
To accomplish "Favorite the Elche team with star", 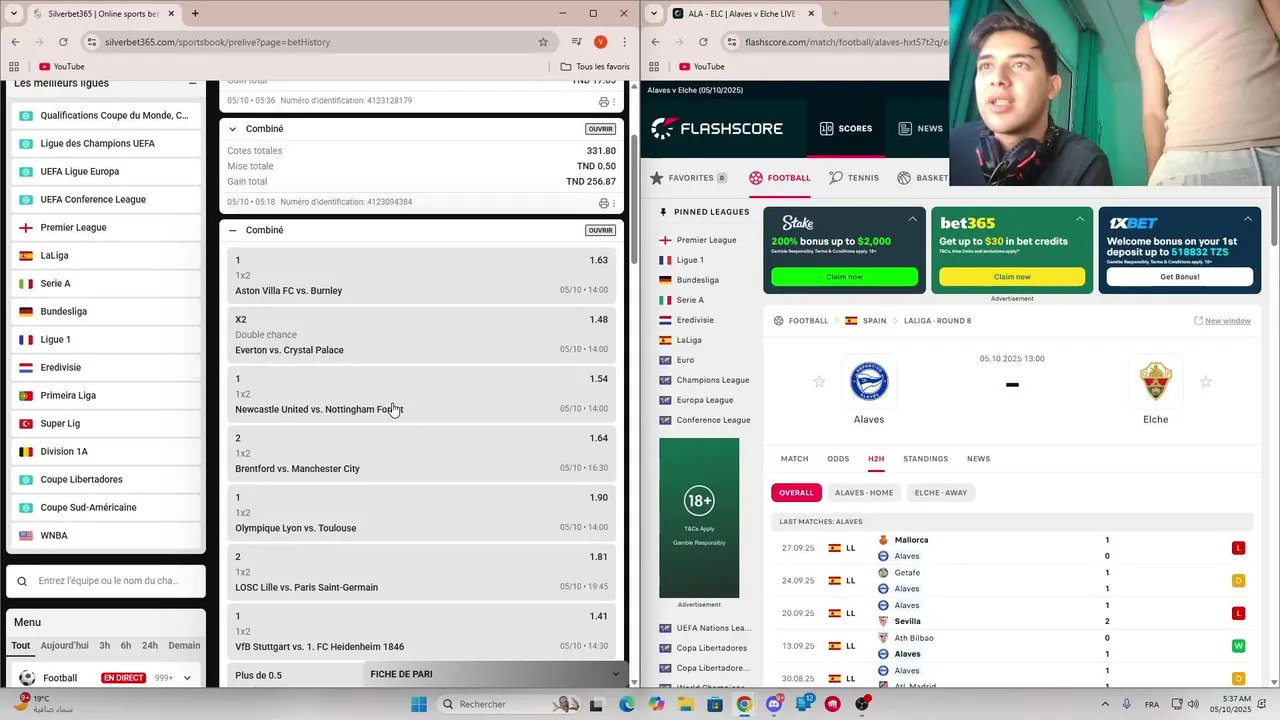I will click(1206, 381).
